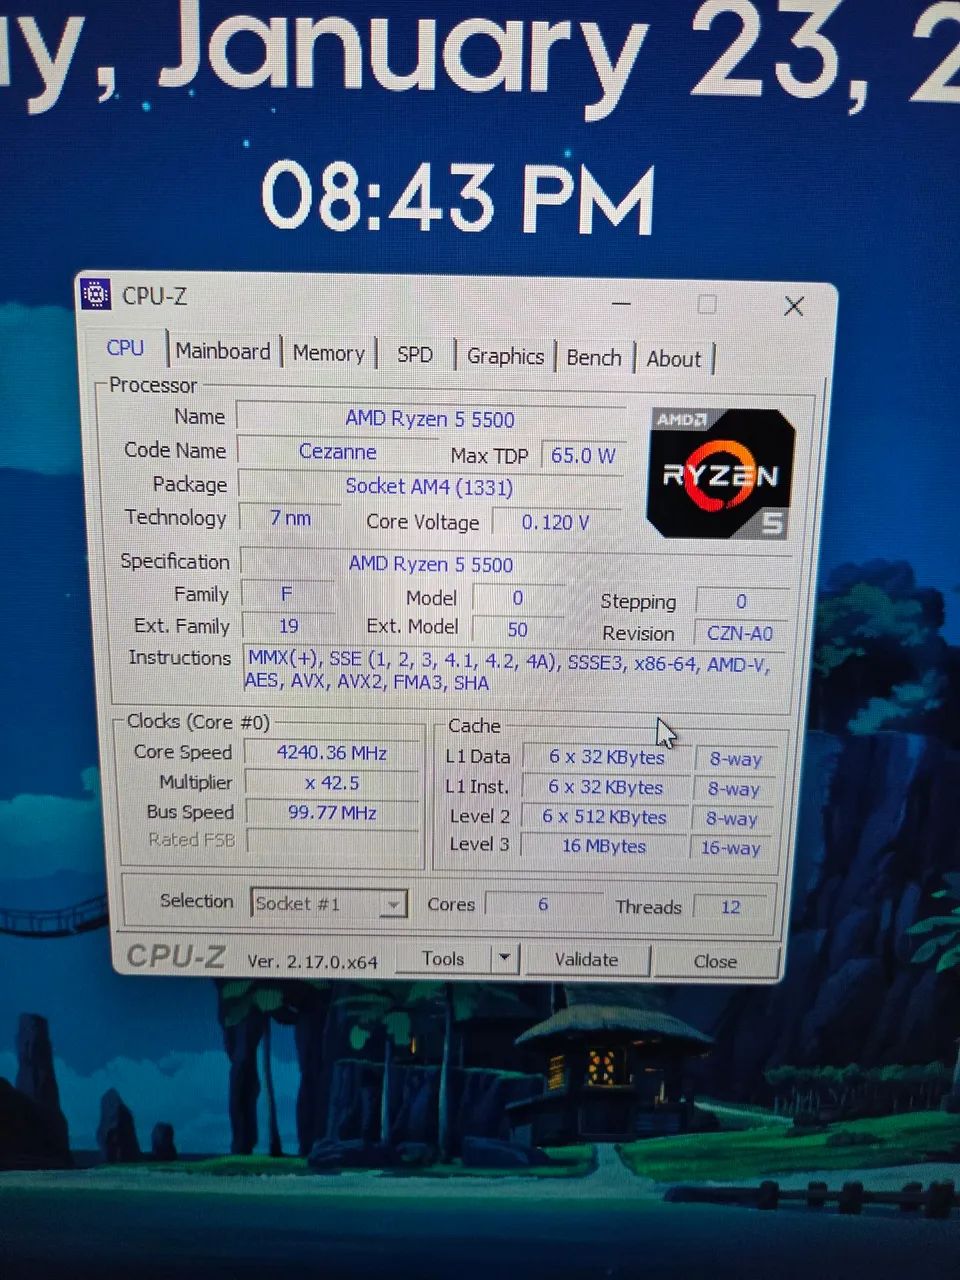Click the Core Speed value field
Screen dimensions: 960x1280
331,752
